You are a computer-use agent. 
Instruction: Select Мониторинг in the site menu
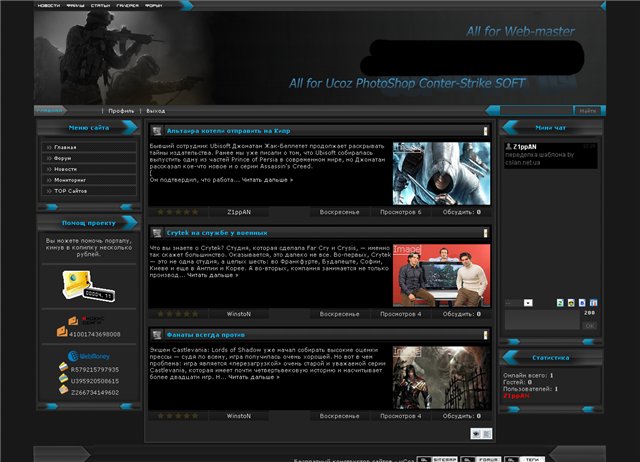89,180
